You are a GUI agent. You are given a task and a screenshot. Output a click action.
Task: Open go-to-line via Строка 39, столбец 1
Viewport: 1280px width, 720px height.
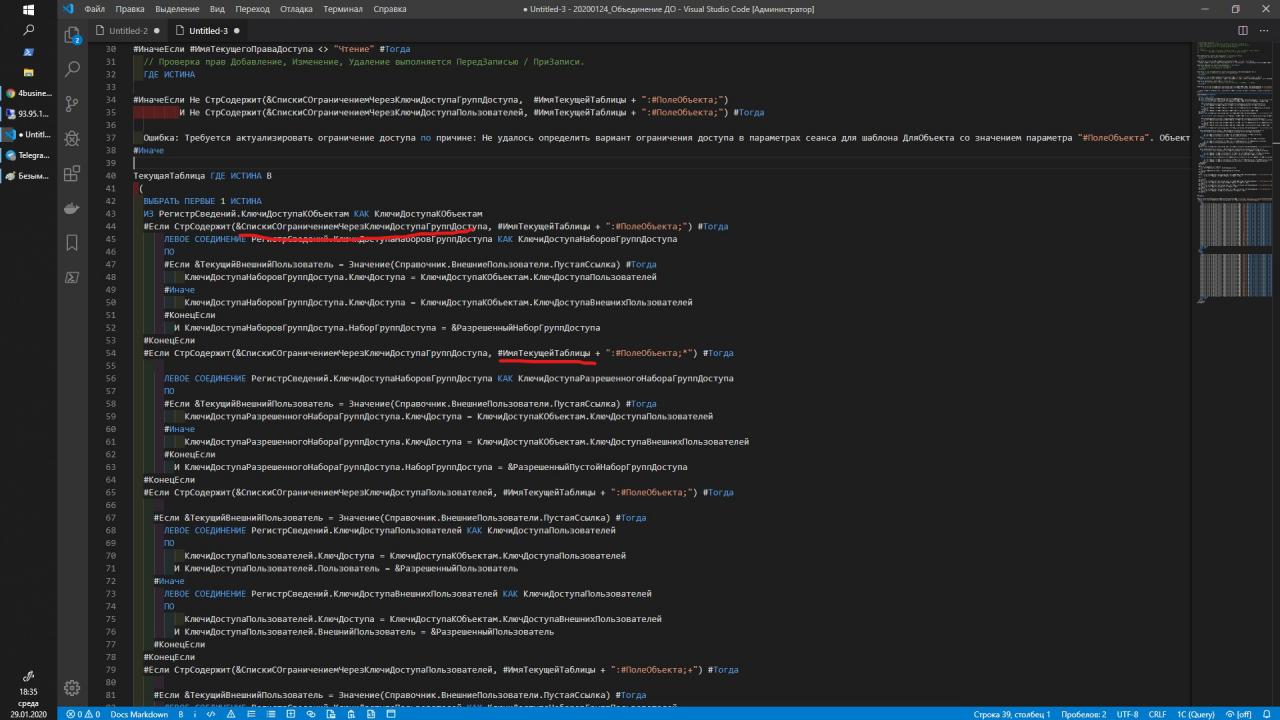coord(1012,714)
